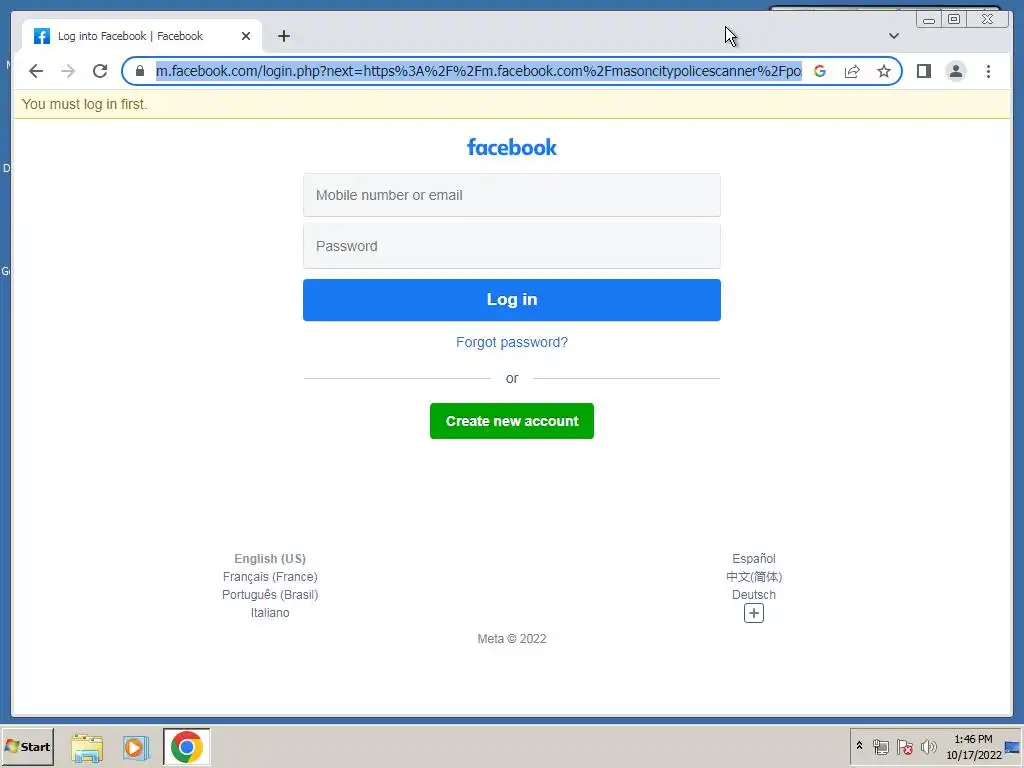The width and height of the screenshot is (1024, 768).
Task: Click the Meta © 2022 footer text
Action: [511, 639]
